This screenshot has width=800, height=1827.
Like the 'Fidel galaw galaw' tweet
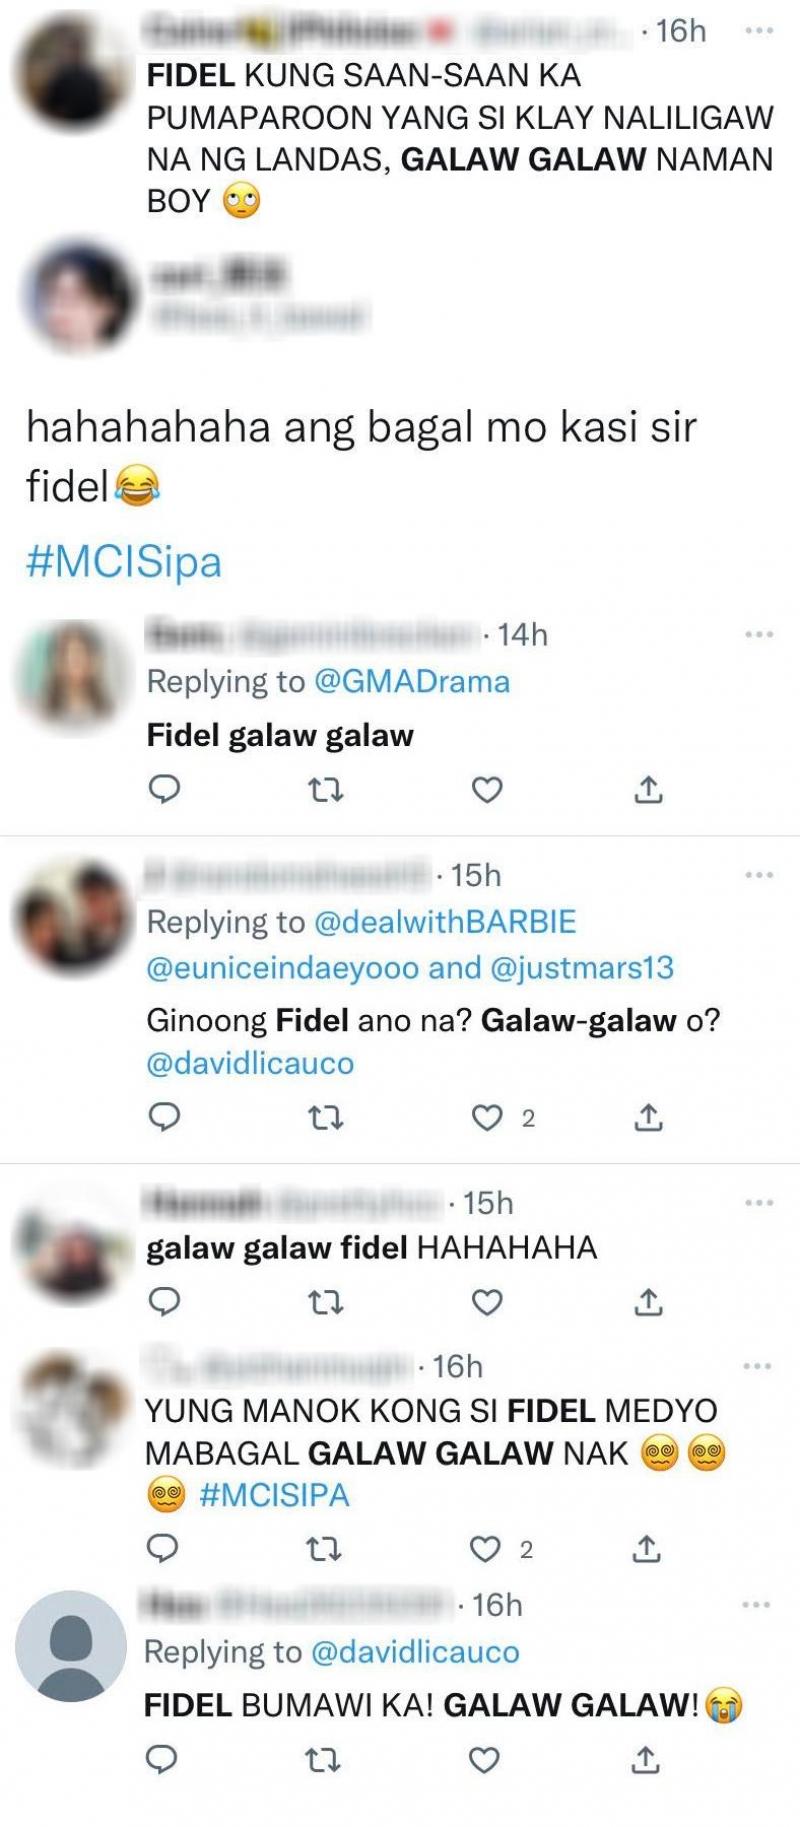(487, 791)
